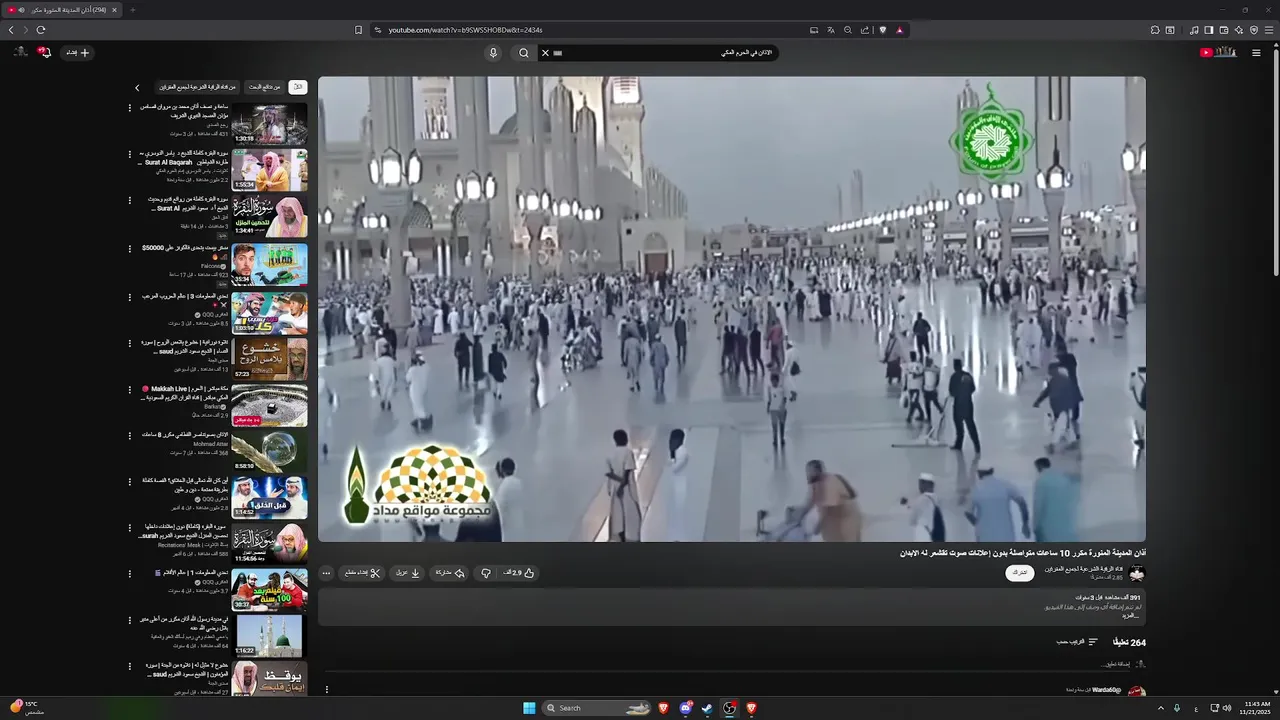Like the video showing 2.9 thousand likes
The image size is (1280, 720).
[x=519, y=573]
